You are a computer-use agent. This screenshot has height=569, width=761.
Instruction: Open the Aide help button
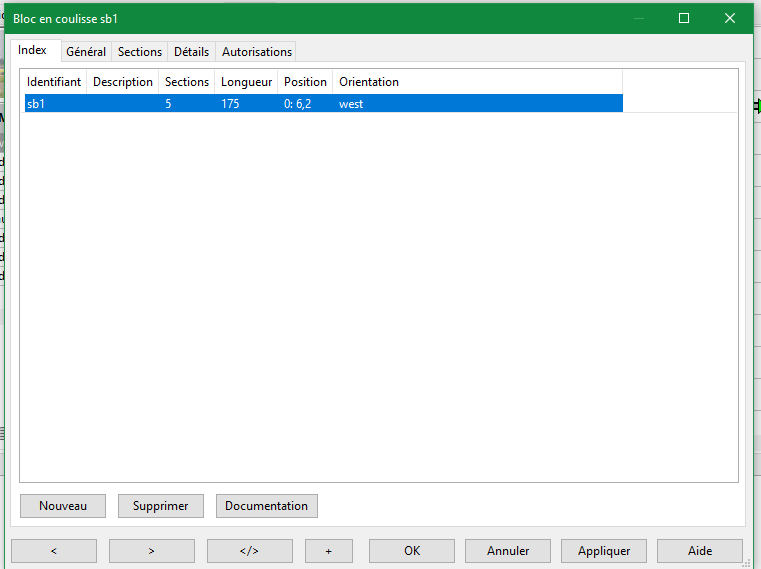click(x=700, y=551)
